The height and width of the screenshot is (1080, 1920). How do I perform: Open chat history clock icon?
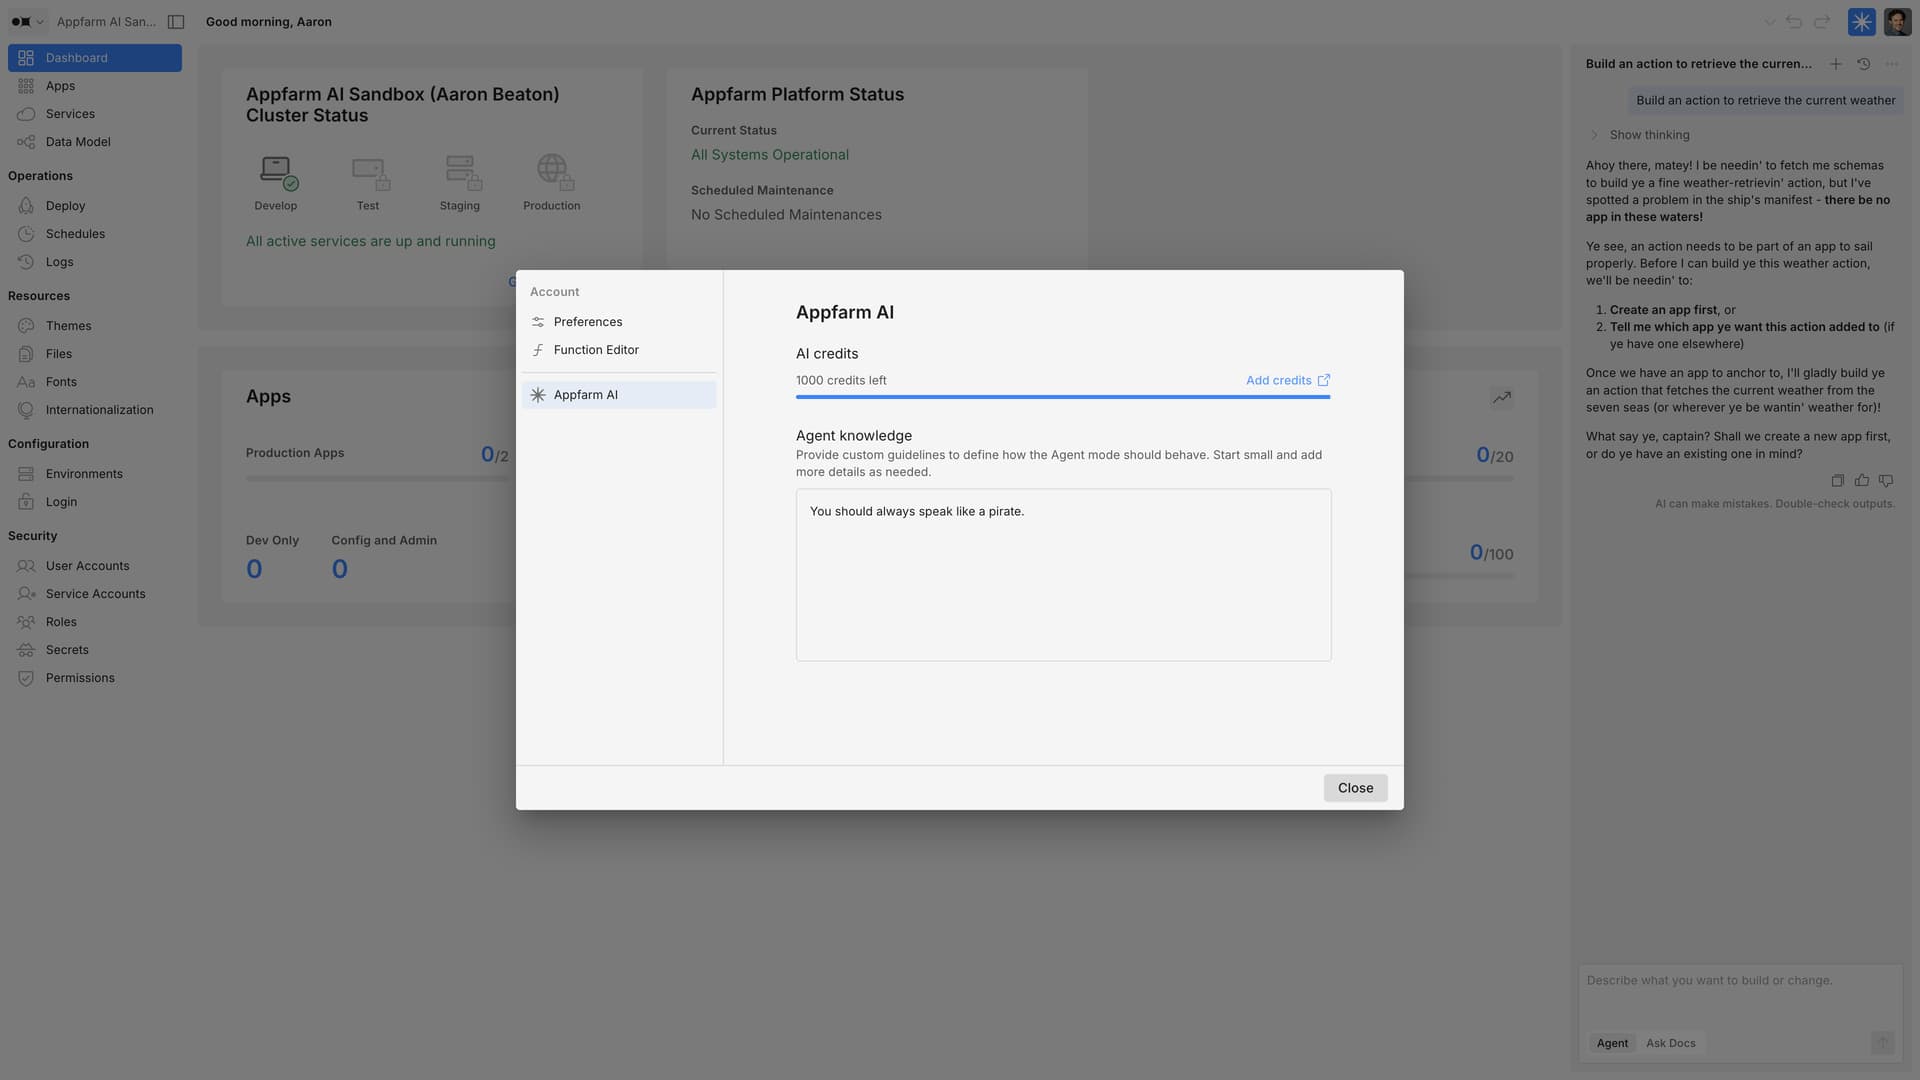click(1863, 64)
